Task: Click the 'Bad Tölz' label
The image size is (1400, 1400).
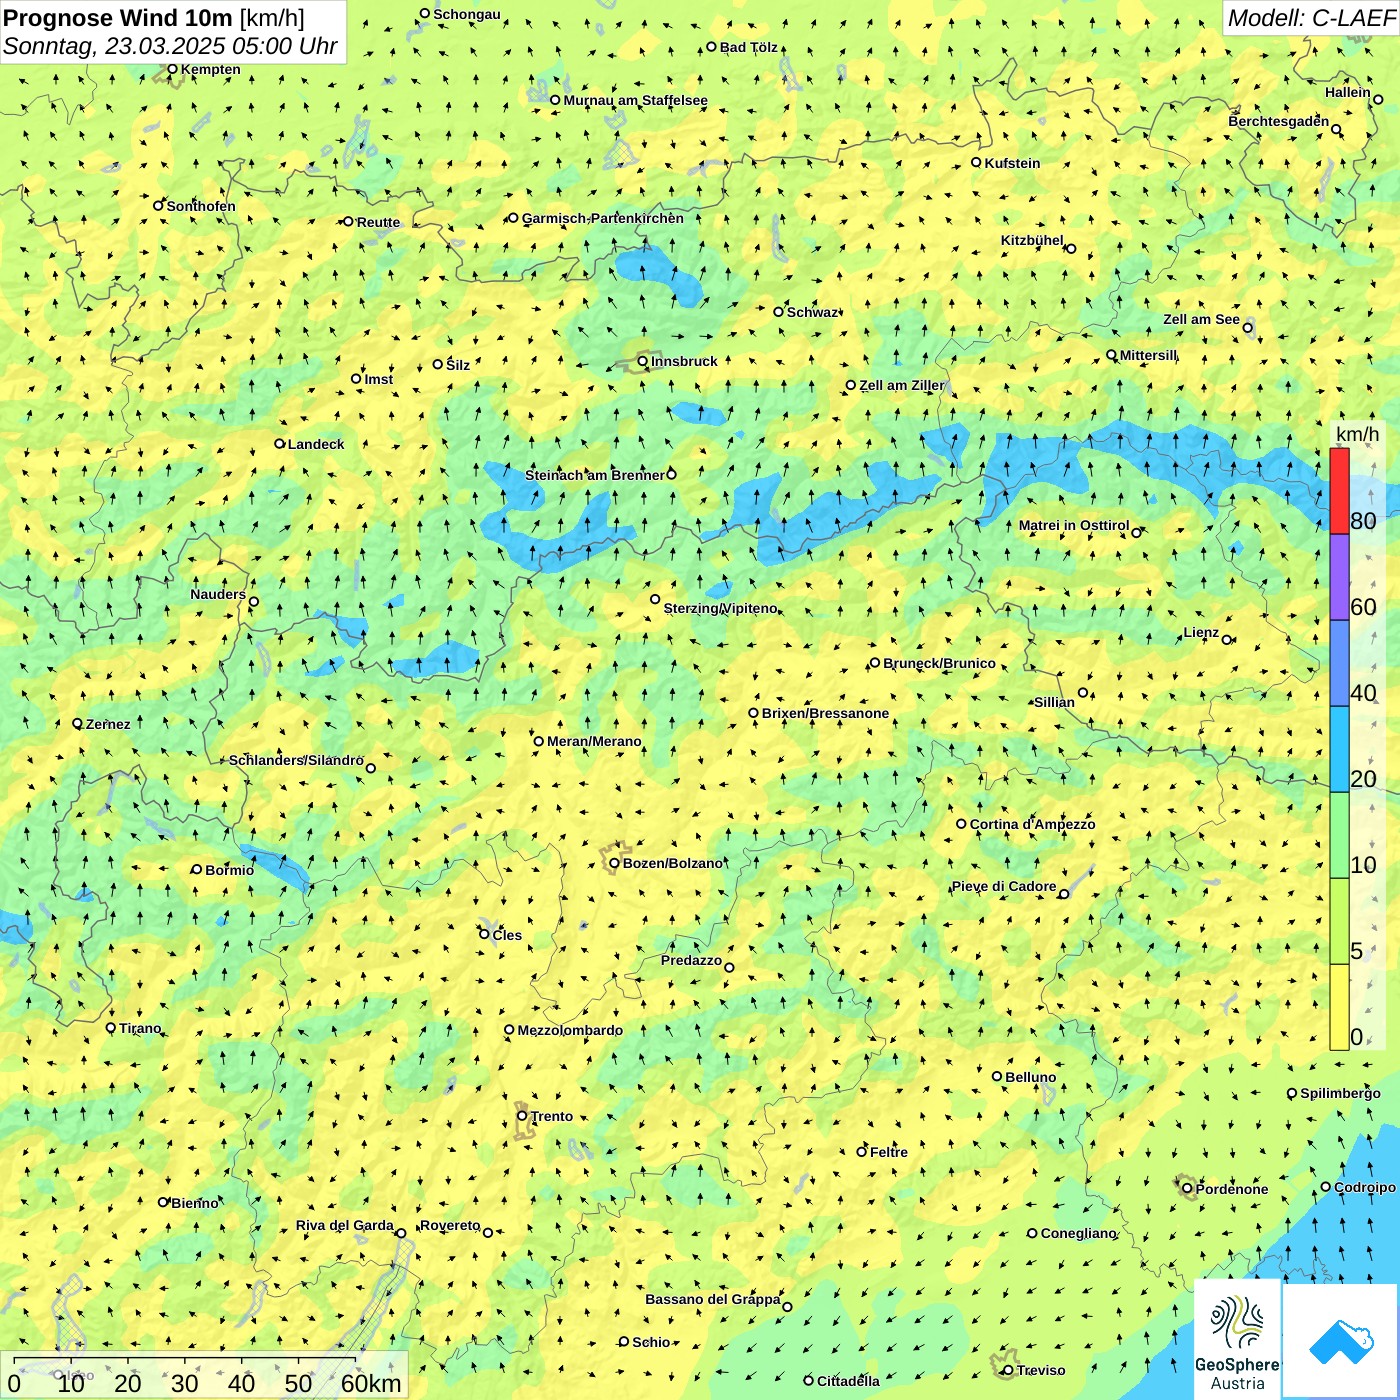Action: (748, 47)
